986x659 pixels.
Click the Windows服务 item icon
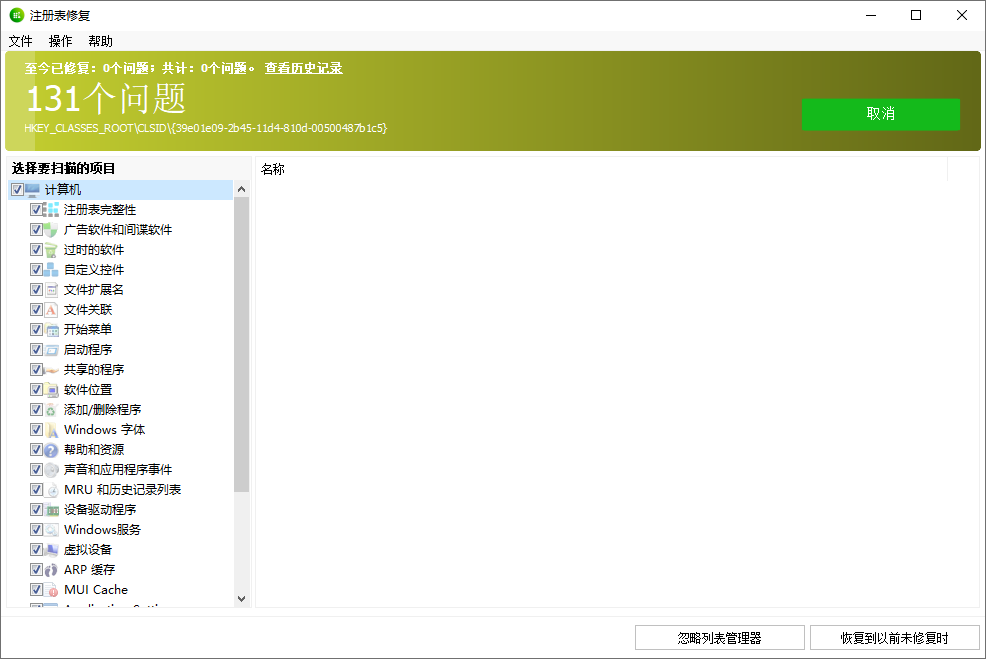(x=51, y=529)
